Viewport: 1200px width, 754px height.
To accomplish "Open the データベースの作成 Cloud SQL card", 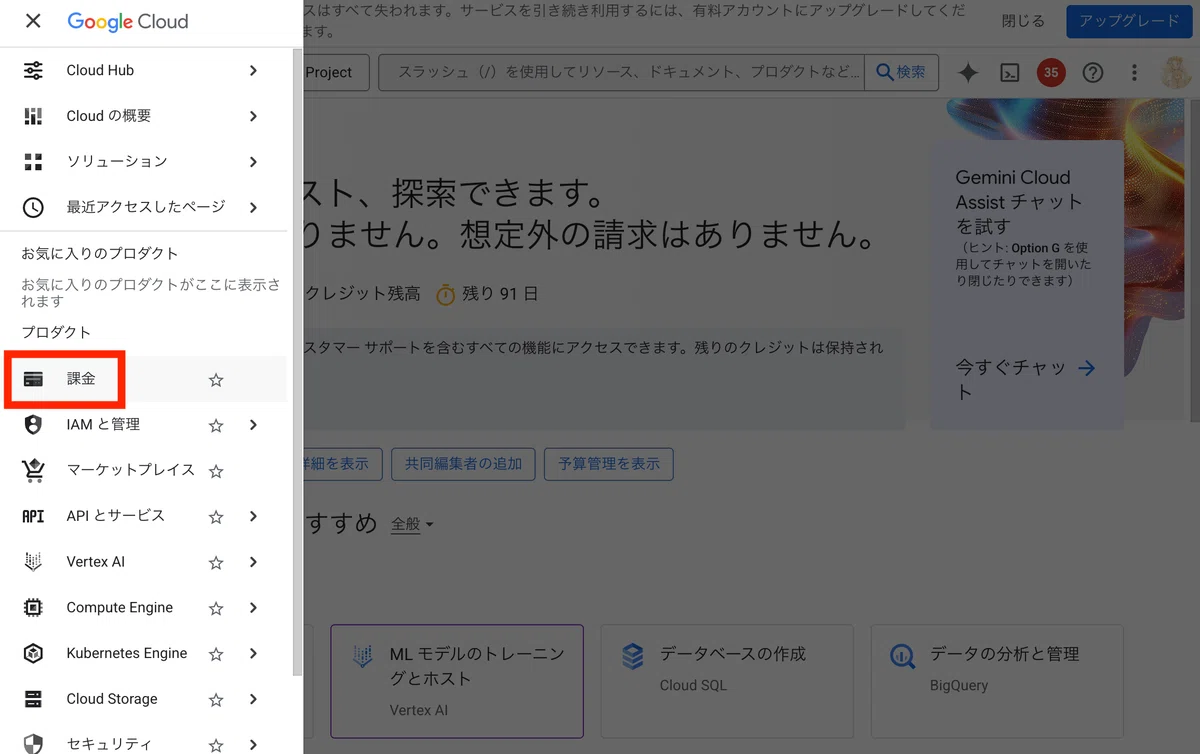I will 727,681.
